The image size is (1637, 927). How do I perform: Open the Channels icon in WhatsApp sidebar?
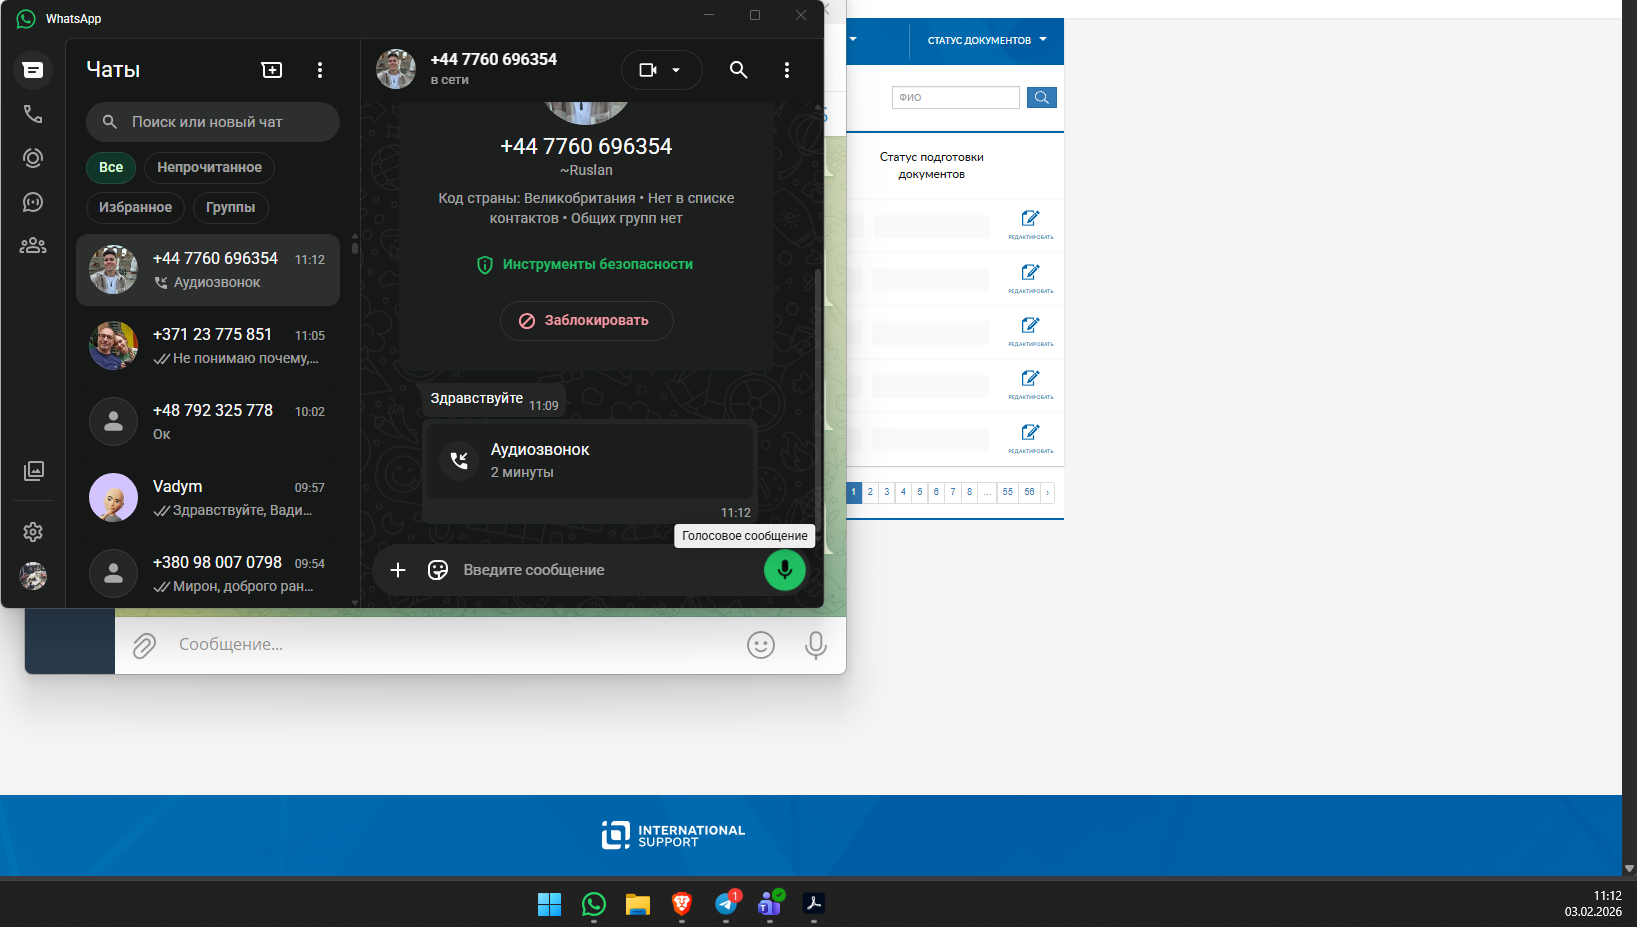[33, 202]
